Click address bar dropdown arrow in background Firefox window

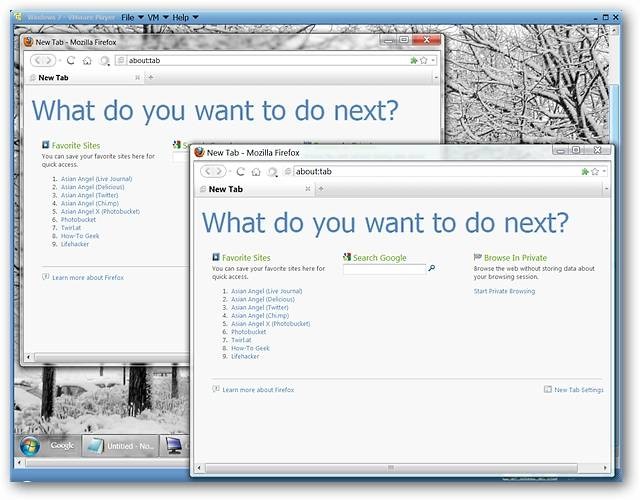click(x=433, y=60)
